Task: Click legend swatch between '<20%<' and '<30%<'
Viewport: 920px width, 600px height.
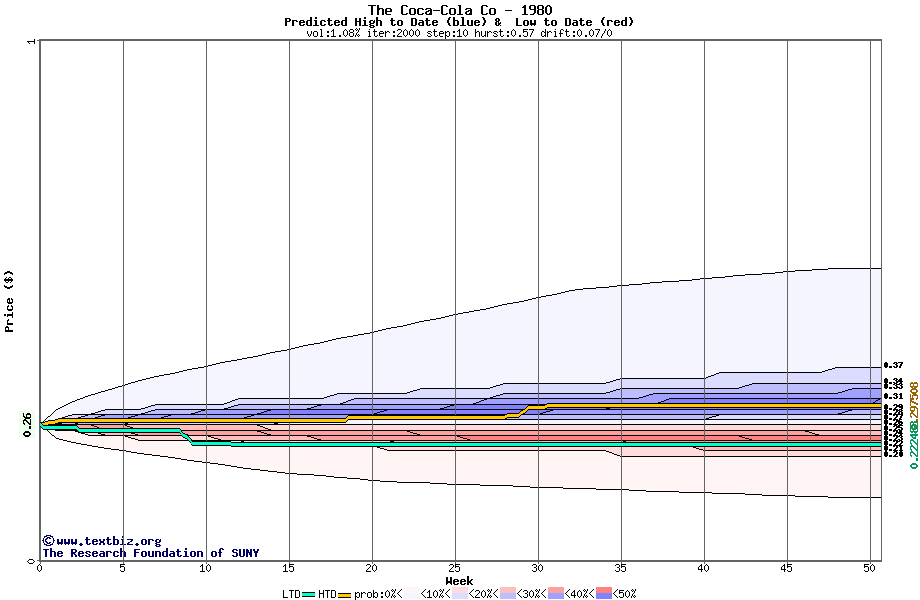Action: coord(508,593)
